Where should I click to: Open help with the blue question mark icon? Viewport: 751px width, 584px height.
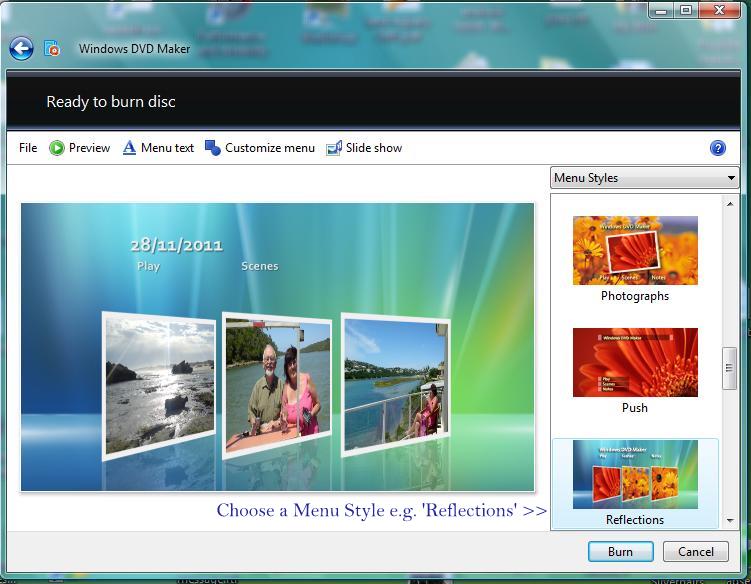pyautogui.click(x=717, y=148)
